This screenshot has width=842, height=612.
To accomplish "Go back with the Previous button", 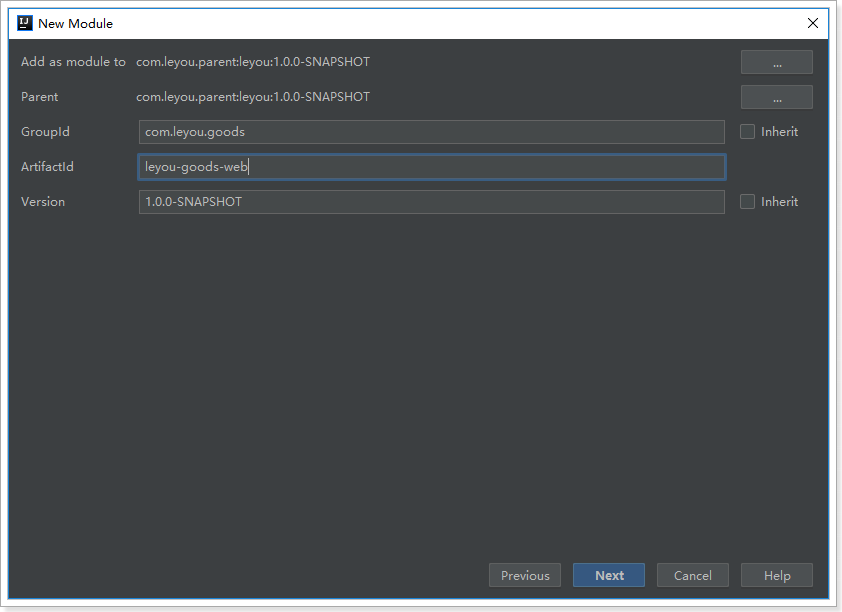I will 525,575.
